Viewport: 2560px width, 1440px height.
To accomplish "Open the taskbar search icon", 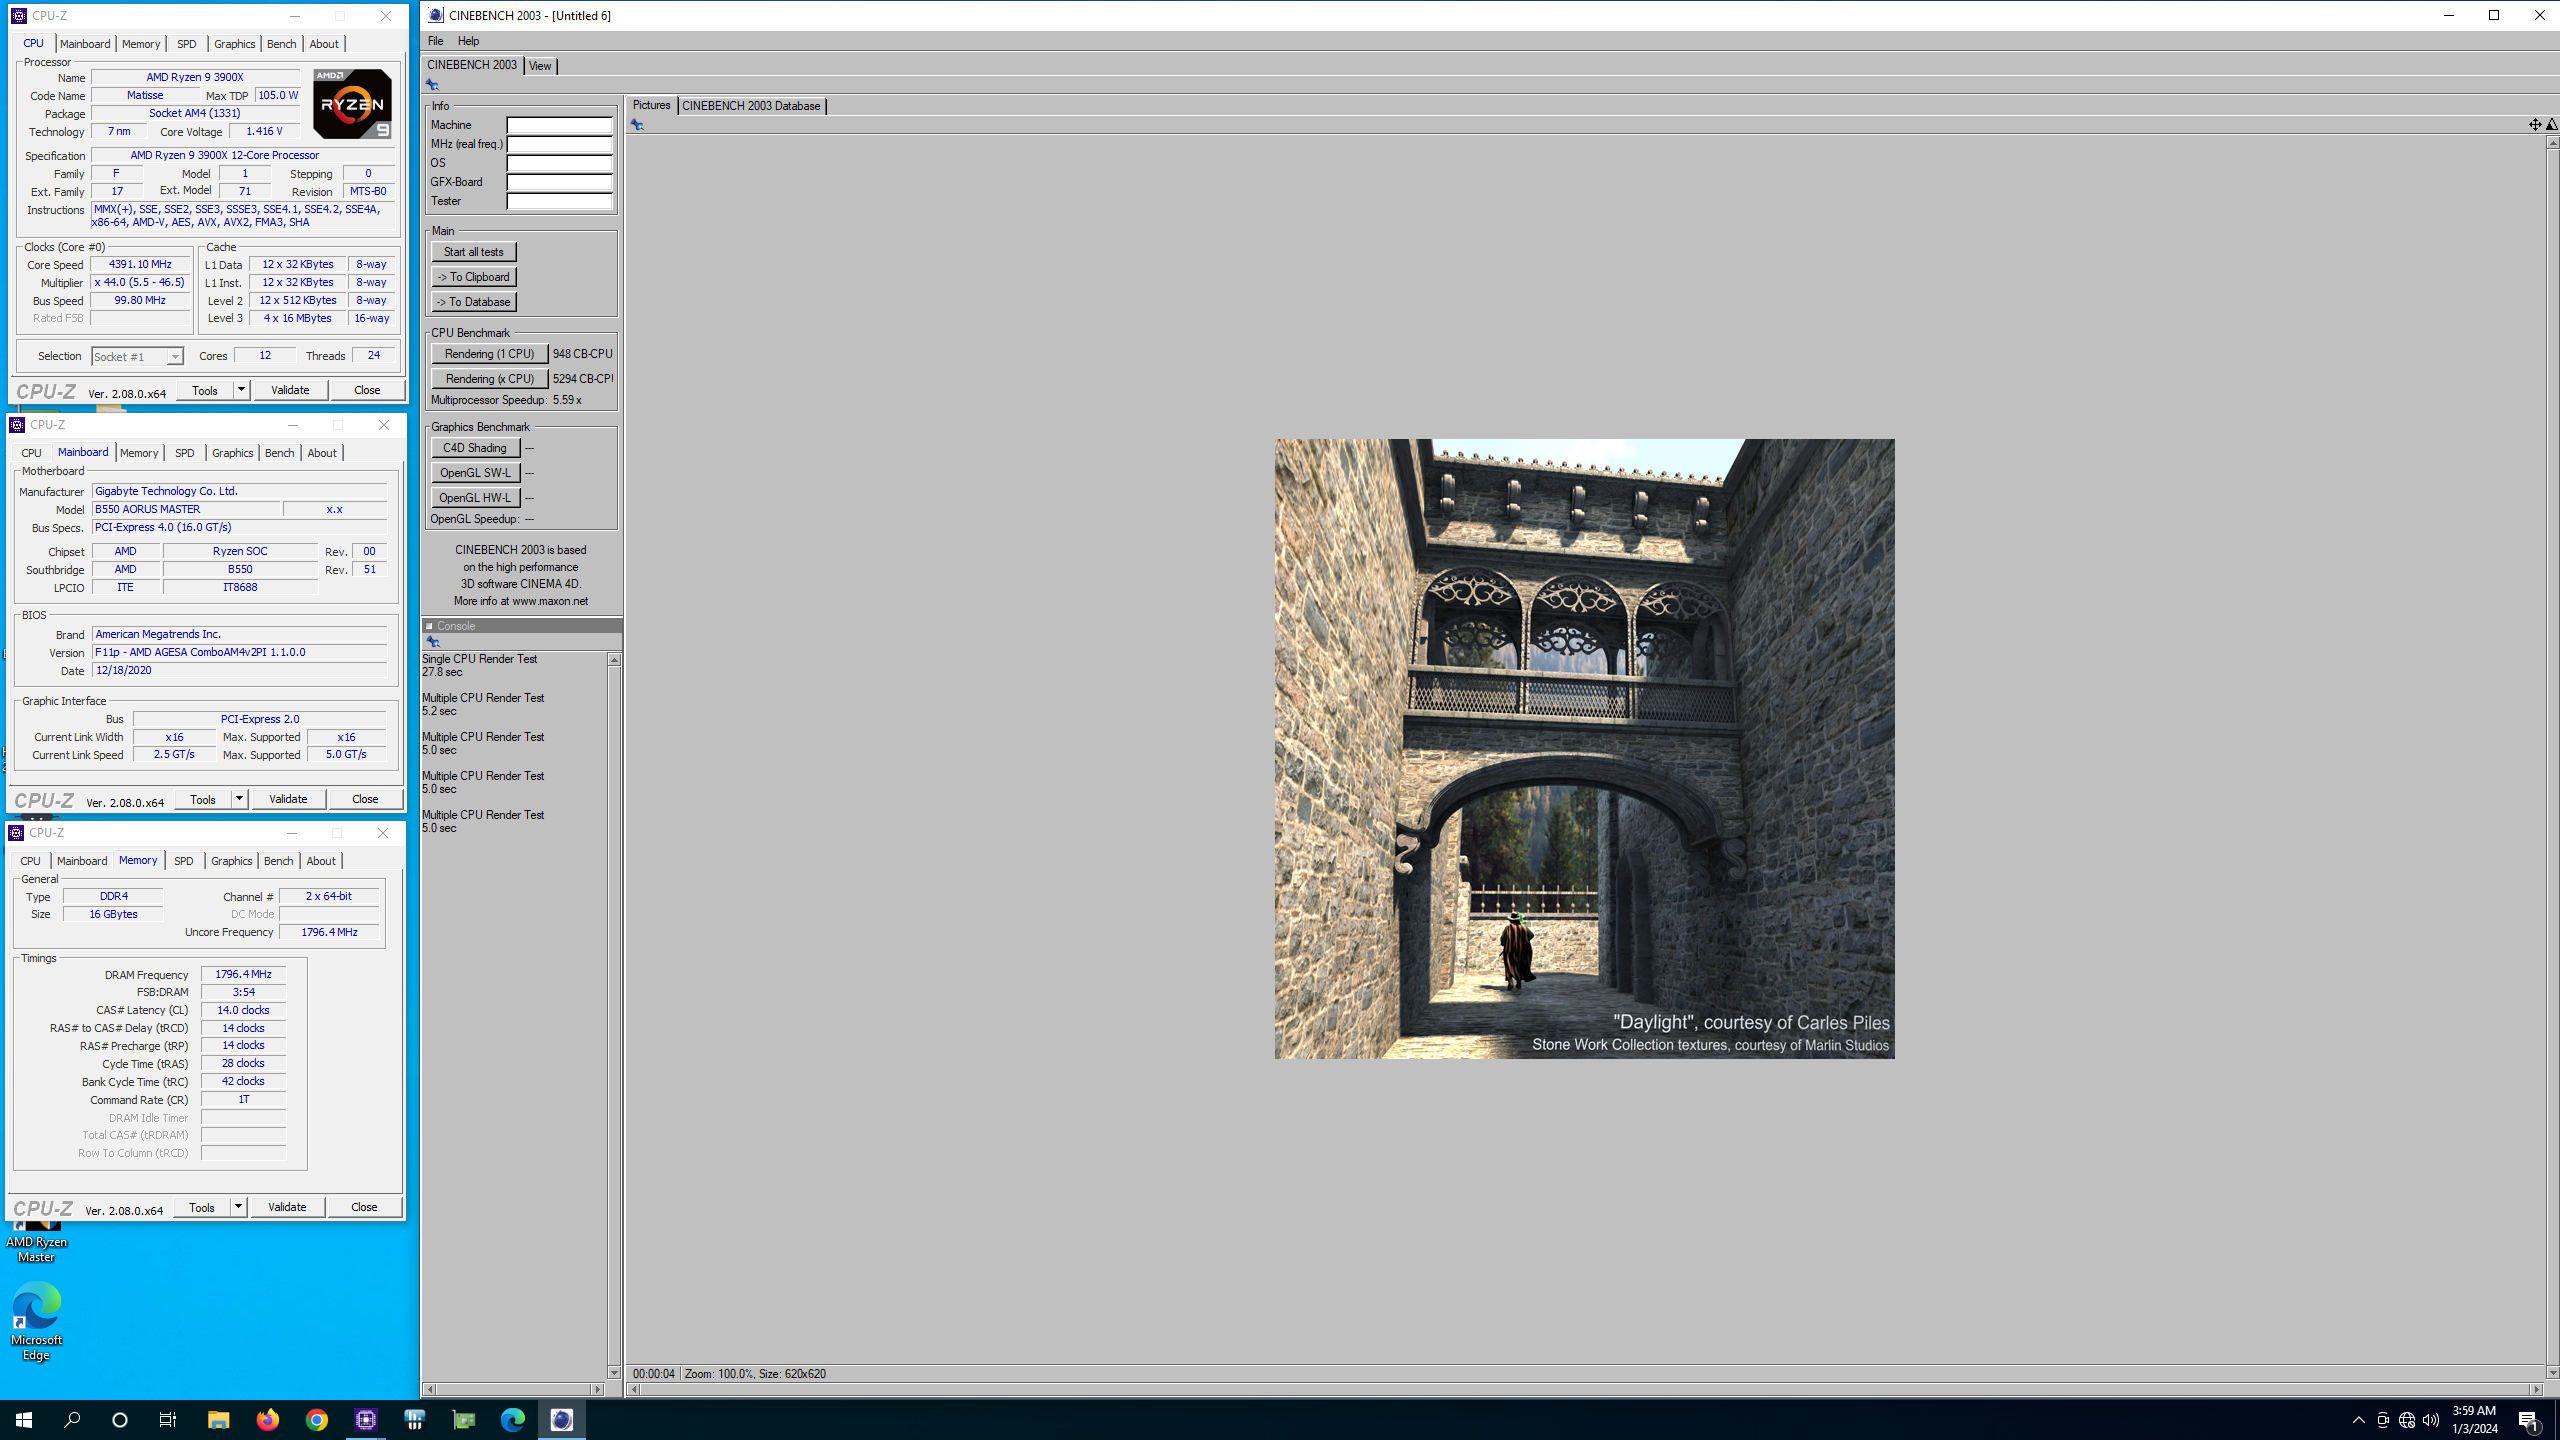I will (x=72, y=1419).
